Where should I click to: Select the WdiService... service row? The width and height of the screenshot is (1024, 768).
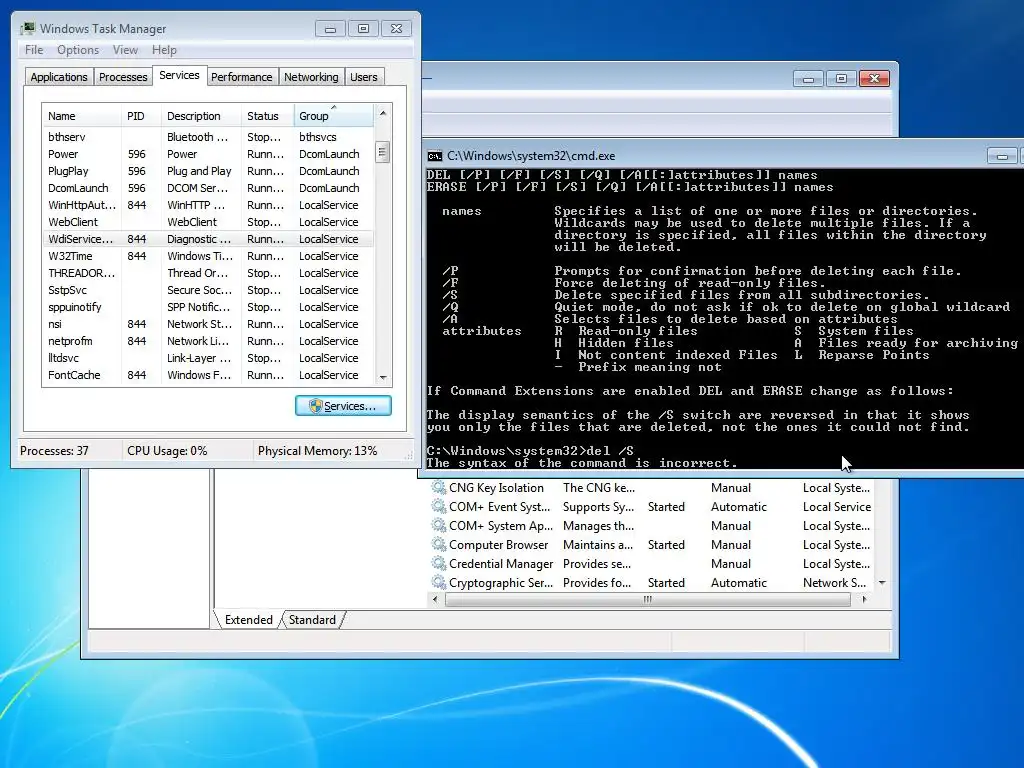208,239
